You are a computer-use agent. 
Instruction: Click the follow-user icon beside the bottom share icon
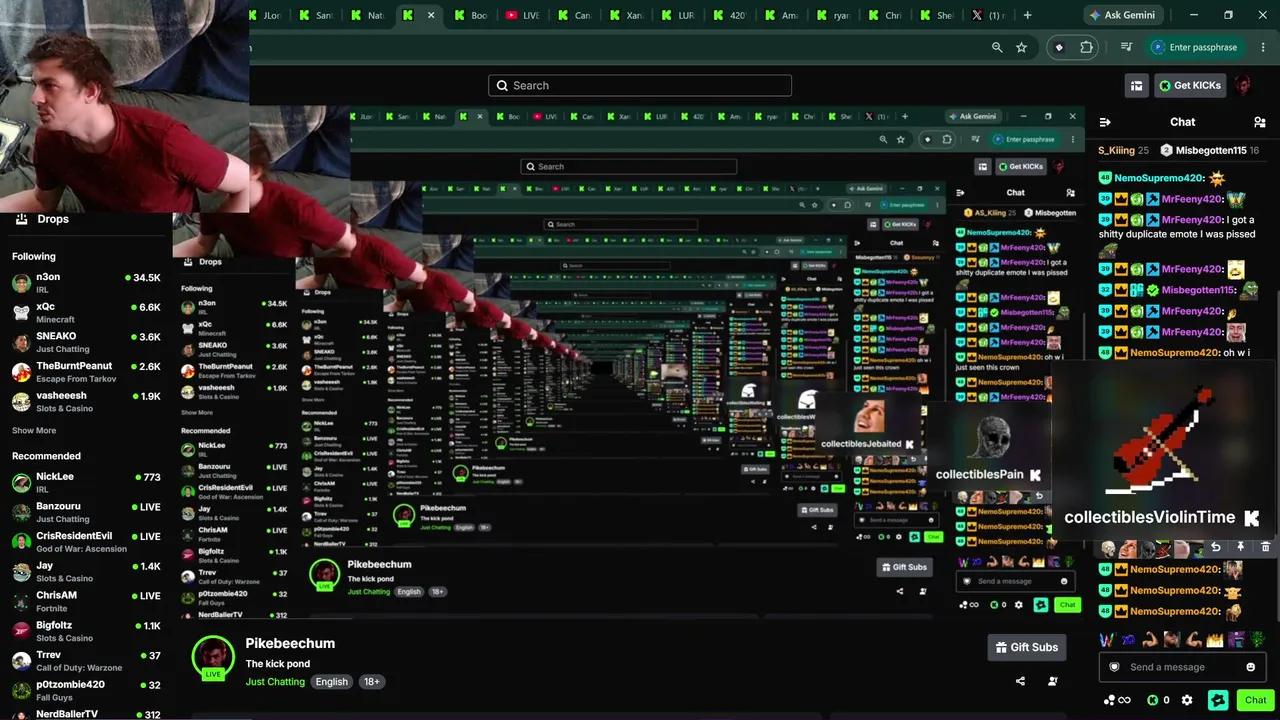click(x=1052, y=682)
